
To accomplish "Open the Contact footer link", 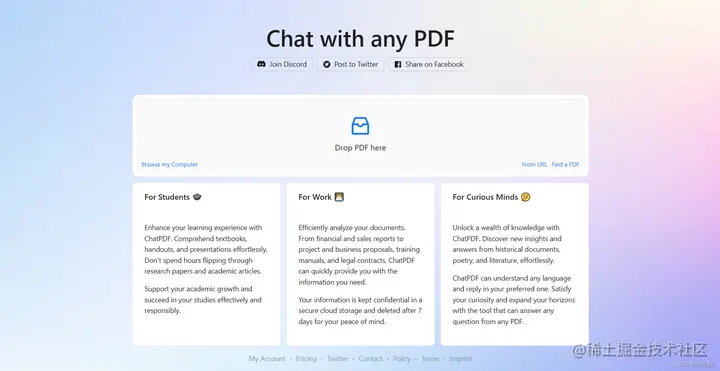I will pyautogui.click(x=370, y=359).
